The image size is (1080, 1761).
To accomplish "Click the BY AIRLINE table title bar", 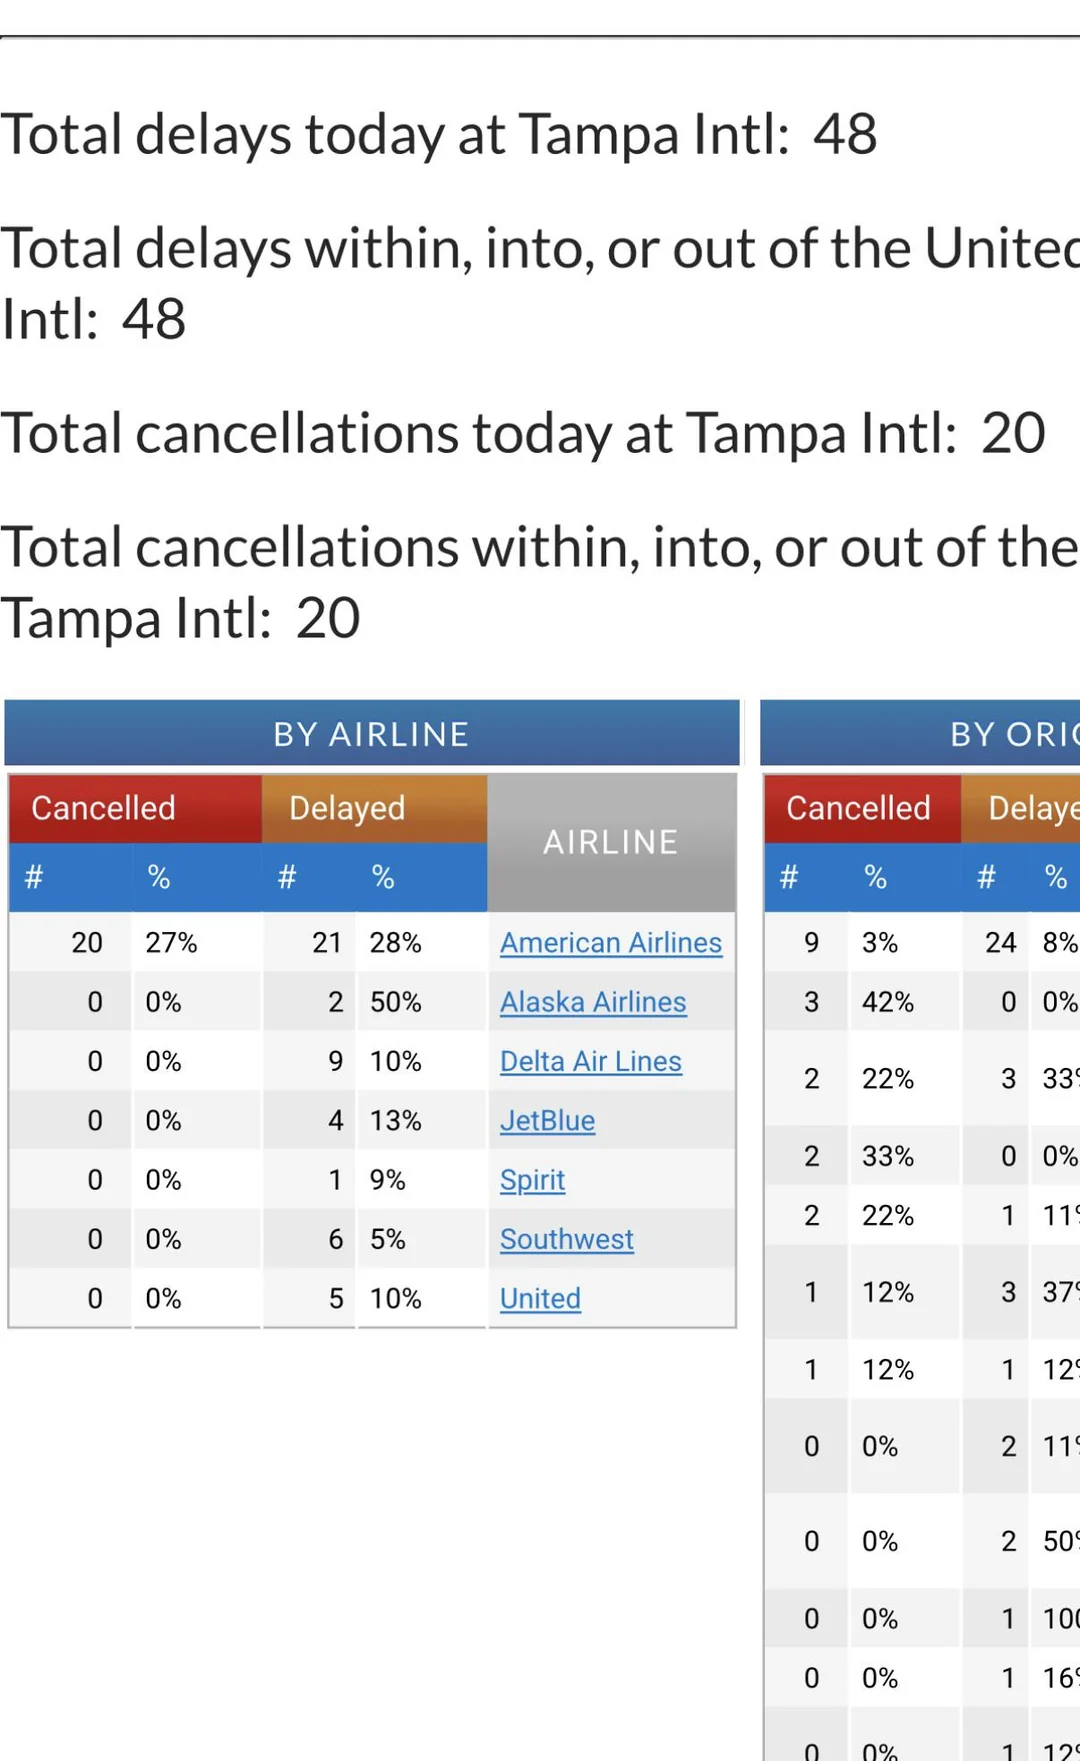I will tap(371, 734).
